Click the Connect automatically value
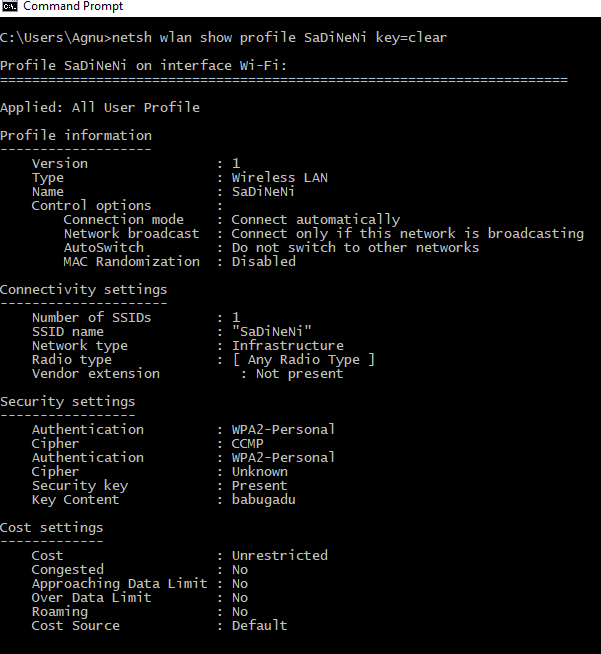This screenshot has width=601, height=654. pyautogui.click(x=315, y=219)
